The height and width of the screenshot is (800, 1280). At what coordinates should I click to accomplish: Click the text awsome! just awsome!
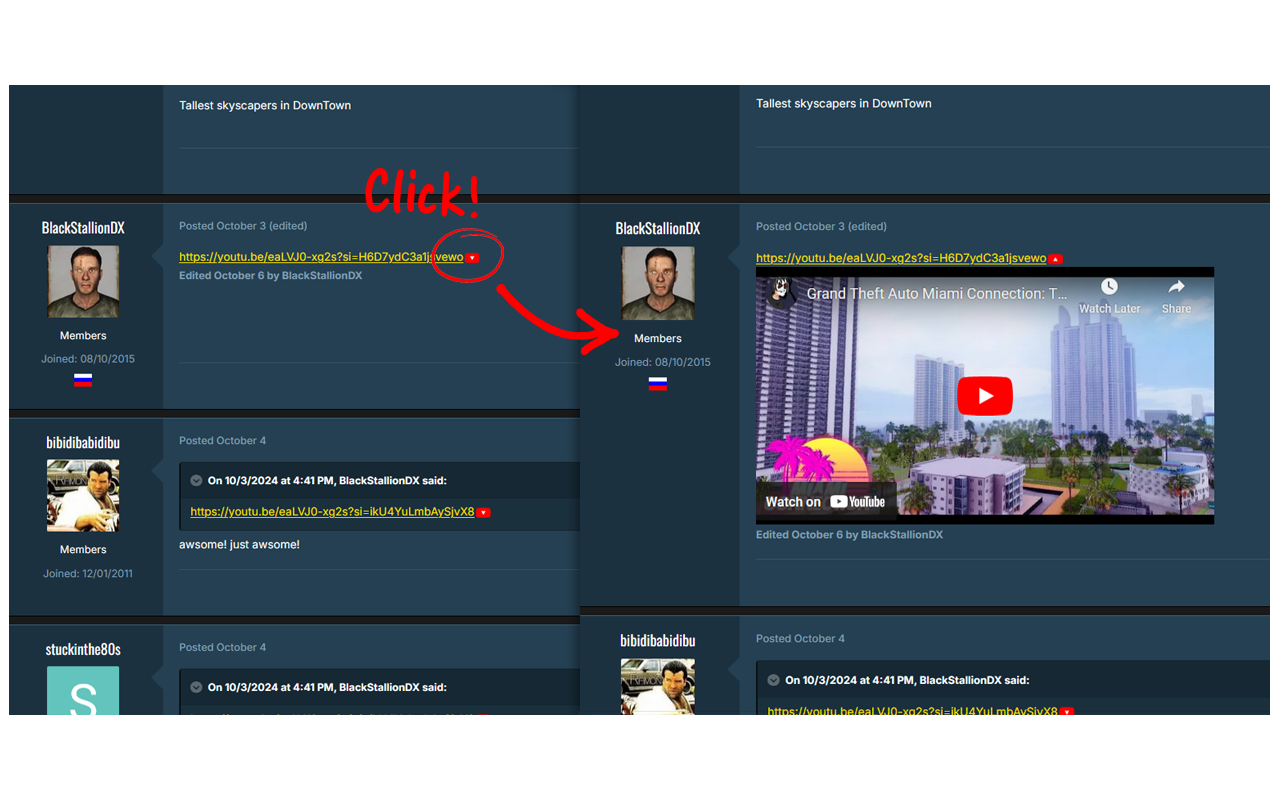(x=239, y=545)
